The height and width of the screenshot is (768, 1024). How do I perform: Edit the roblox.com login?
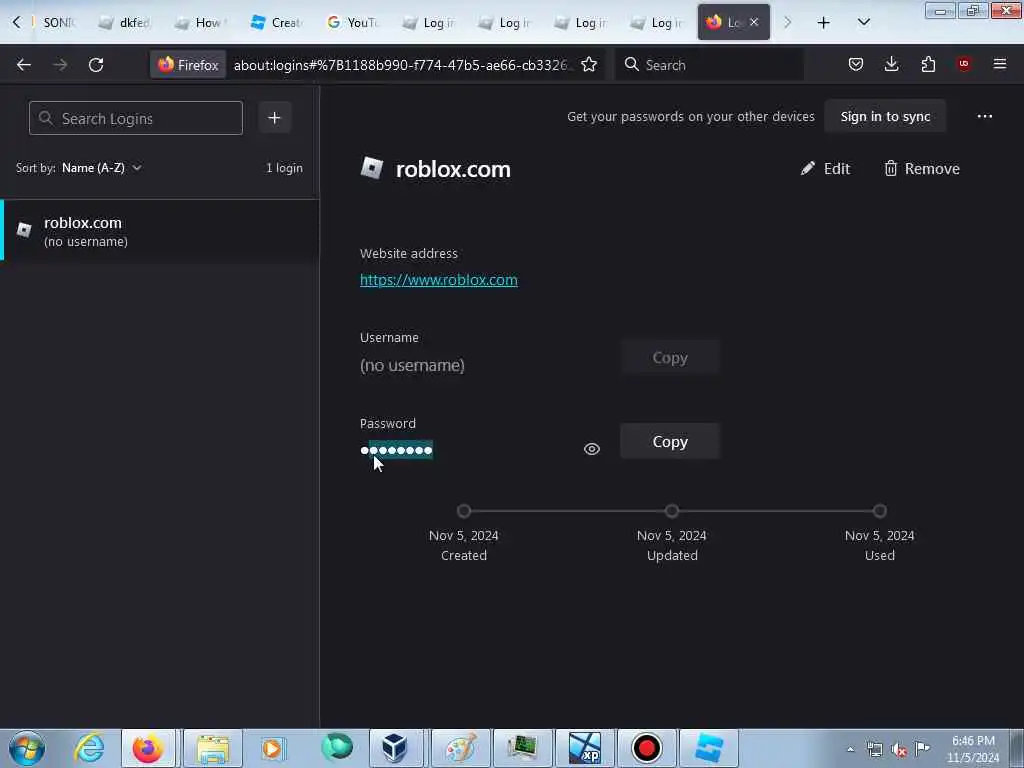825,168
